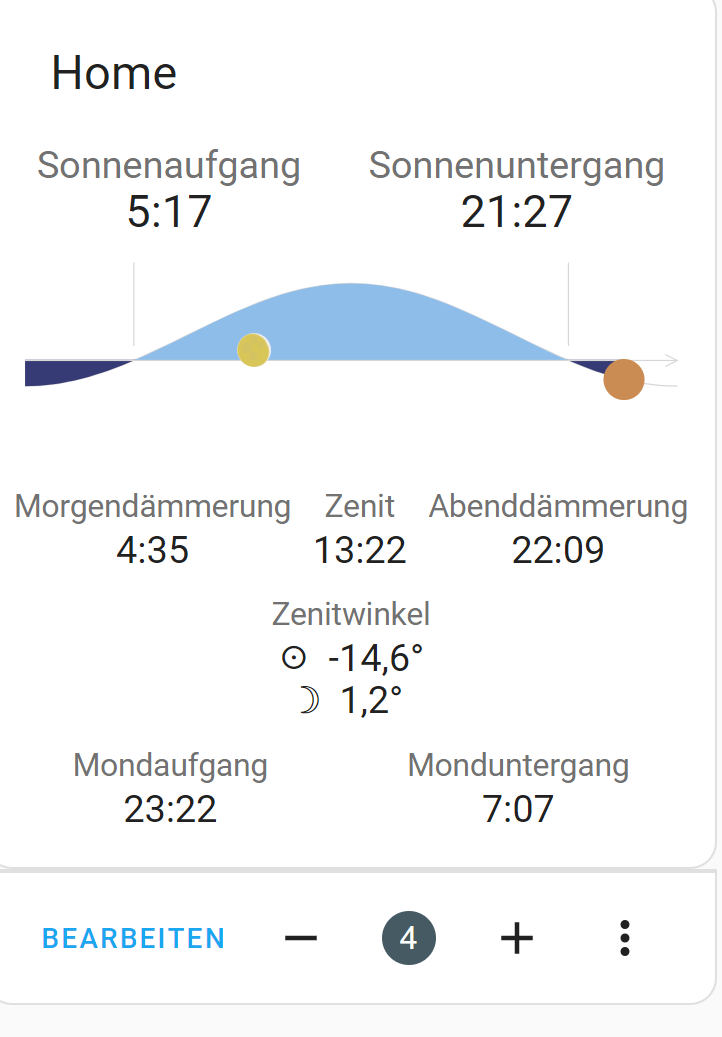Click the Zenitwinkel label
This screenshot has width=722, height=1037.
351,614
